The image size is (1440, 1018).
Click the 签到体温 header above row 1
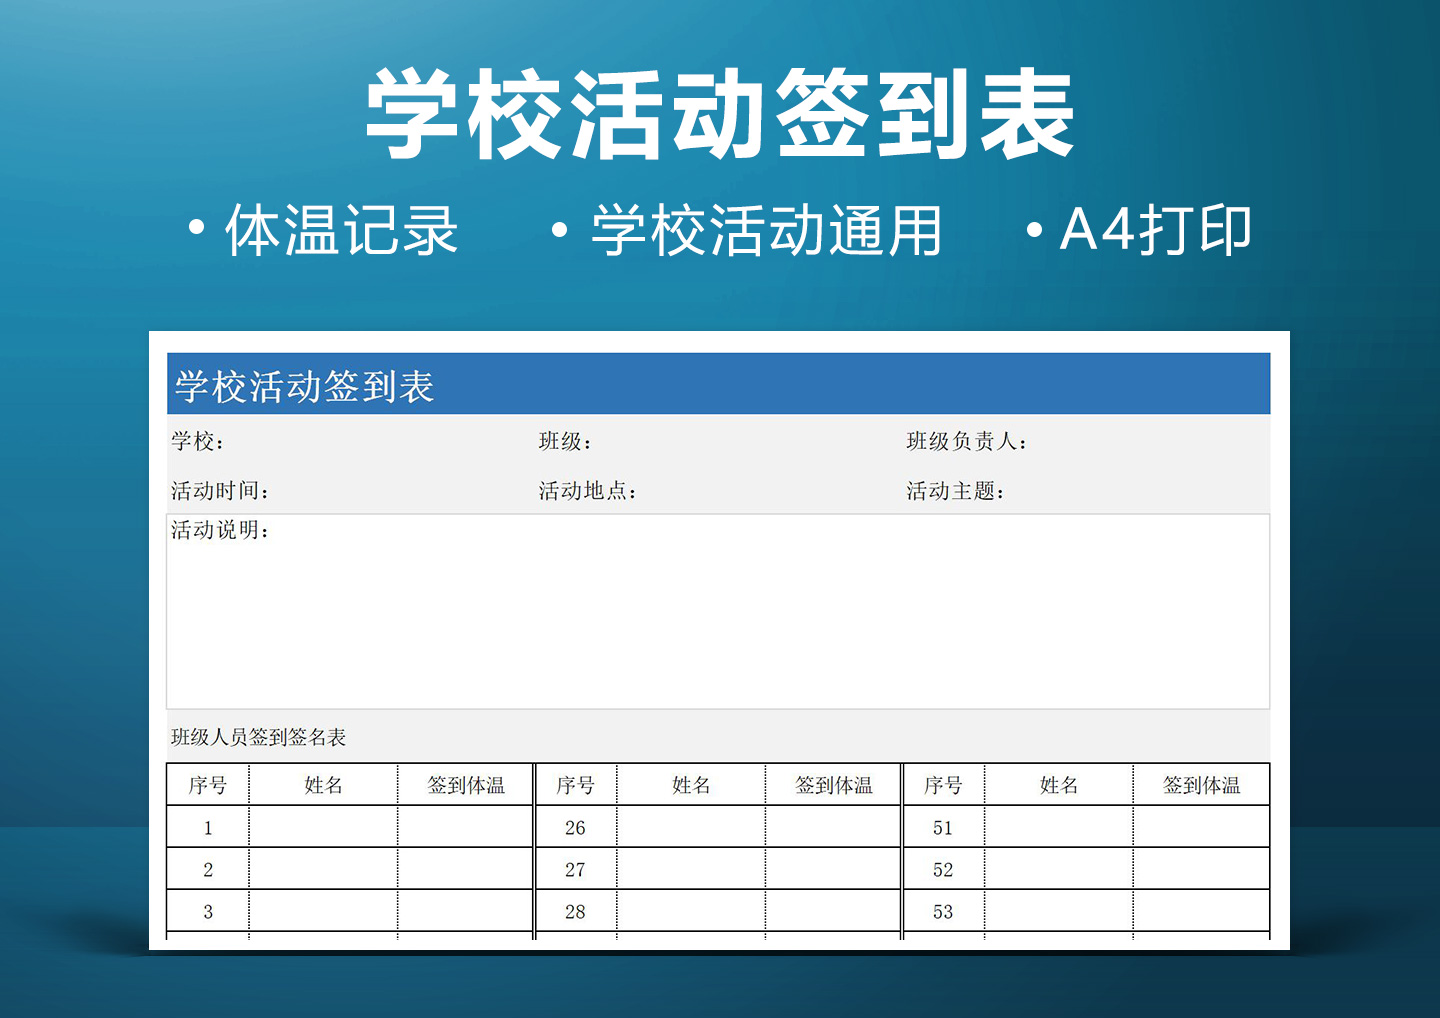(466, 785)
